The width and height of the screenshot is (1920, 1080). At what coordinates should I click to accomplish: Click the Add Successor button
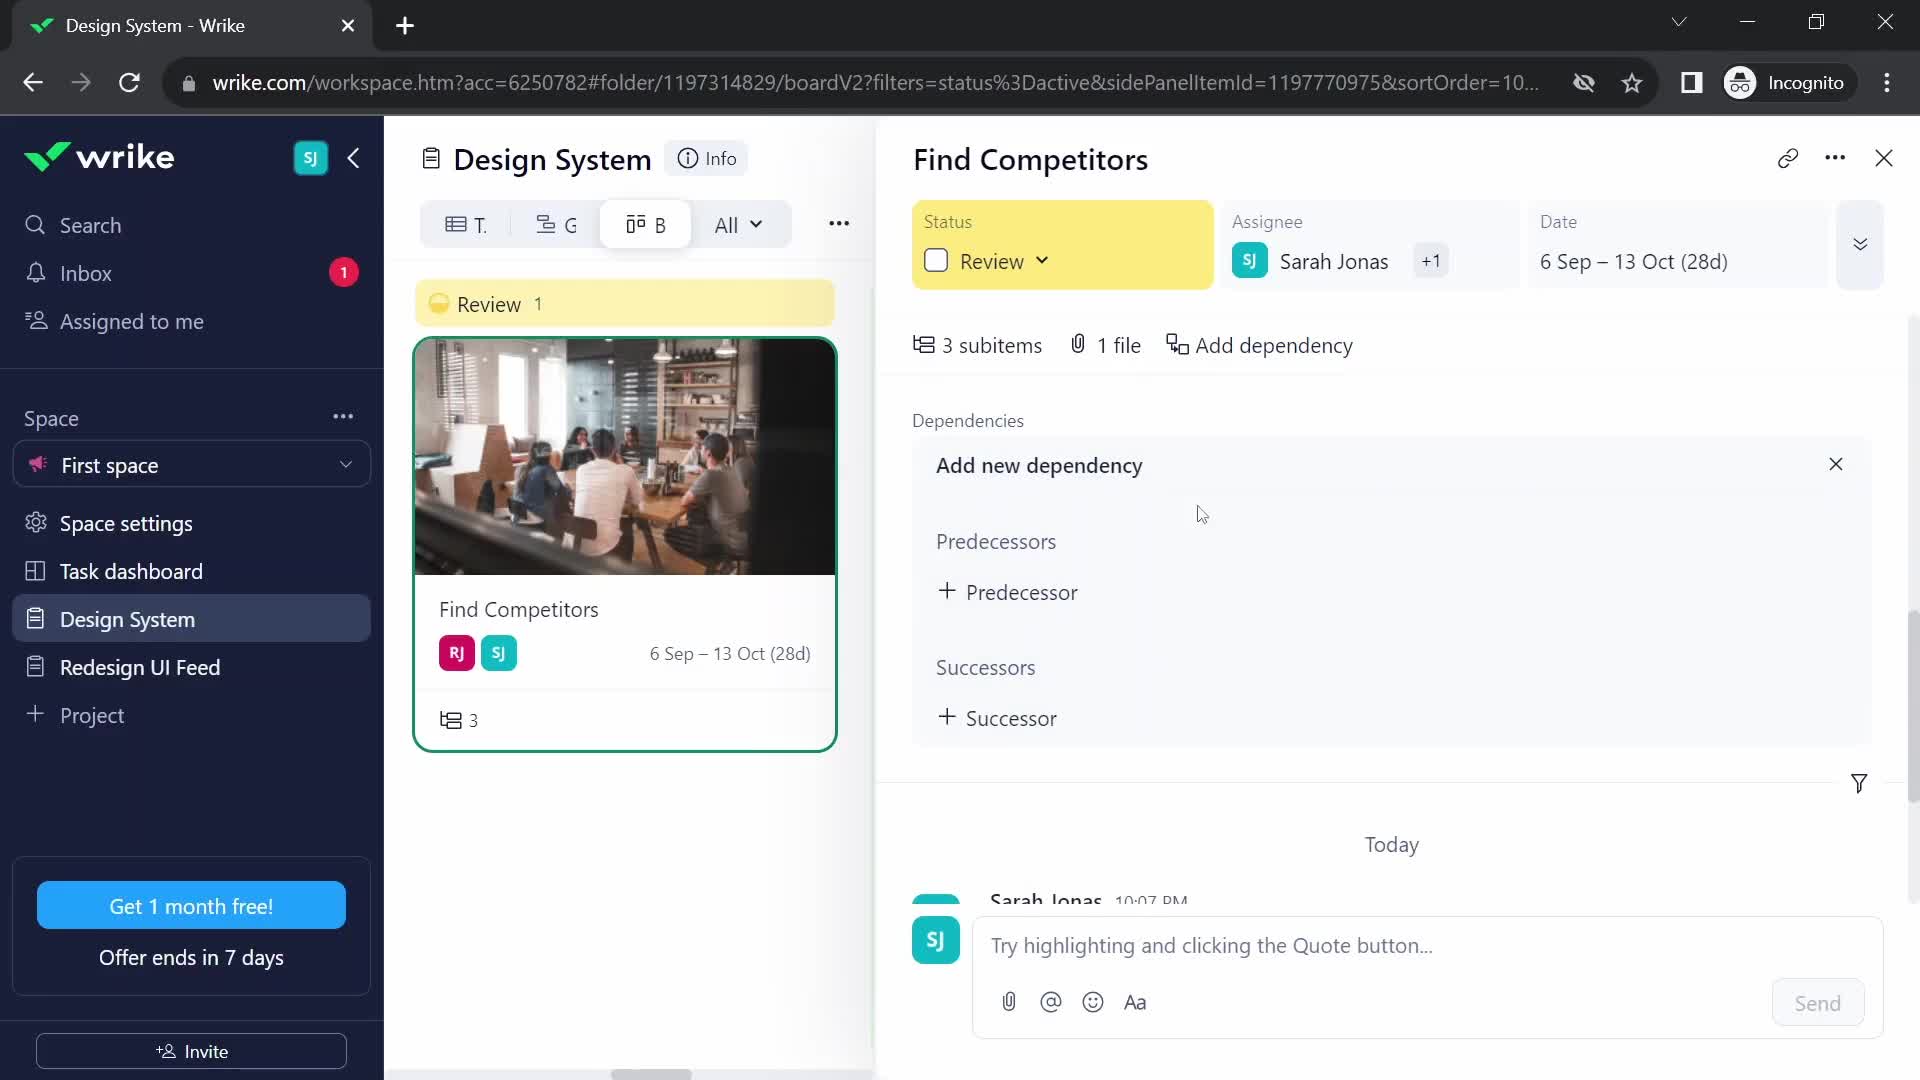click(997, 717)
